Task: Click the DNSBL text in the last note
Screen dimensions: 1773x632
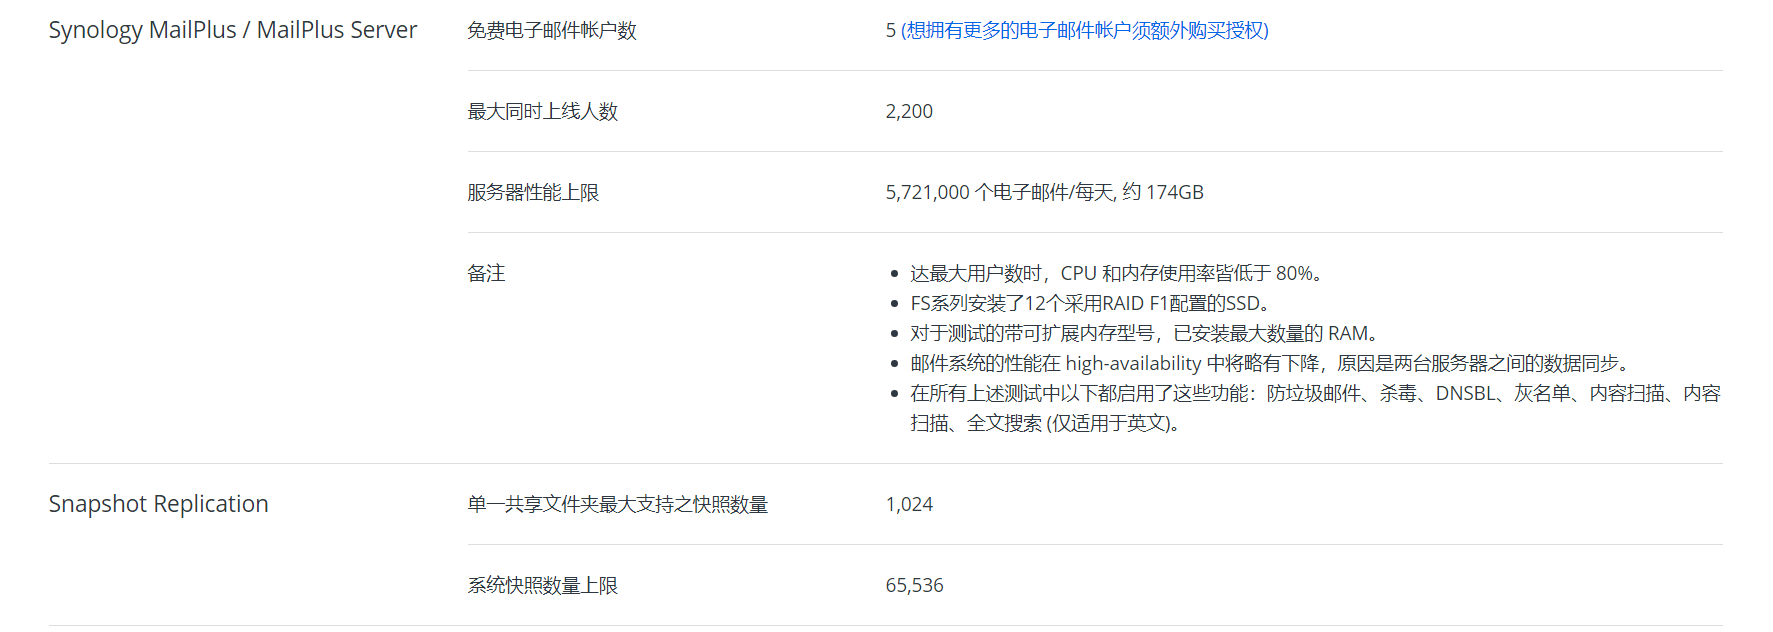Action: pyautogui.click(x=1465, y=394)
